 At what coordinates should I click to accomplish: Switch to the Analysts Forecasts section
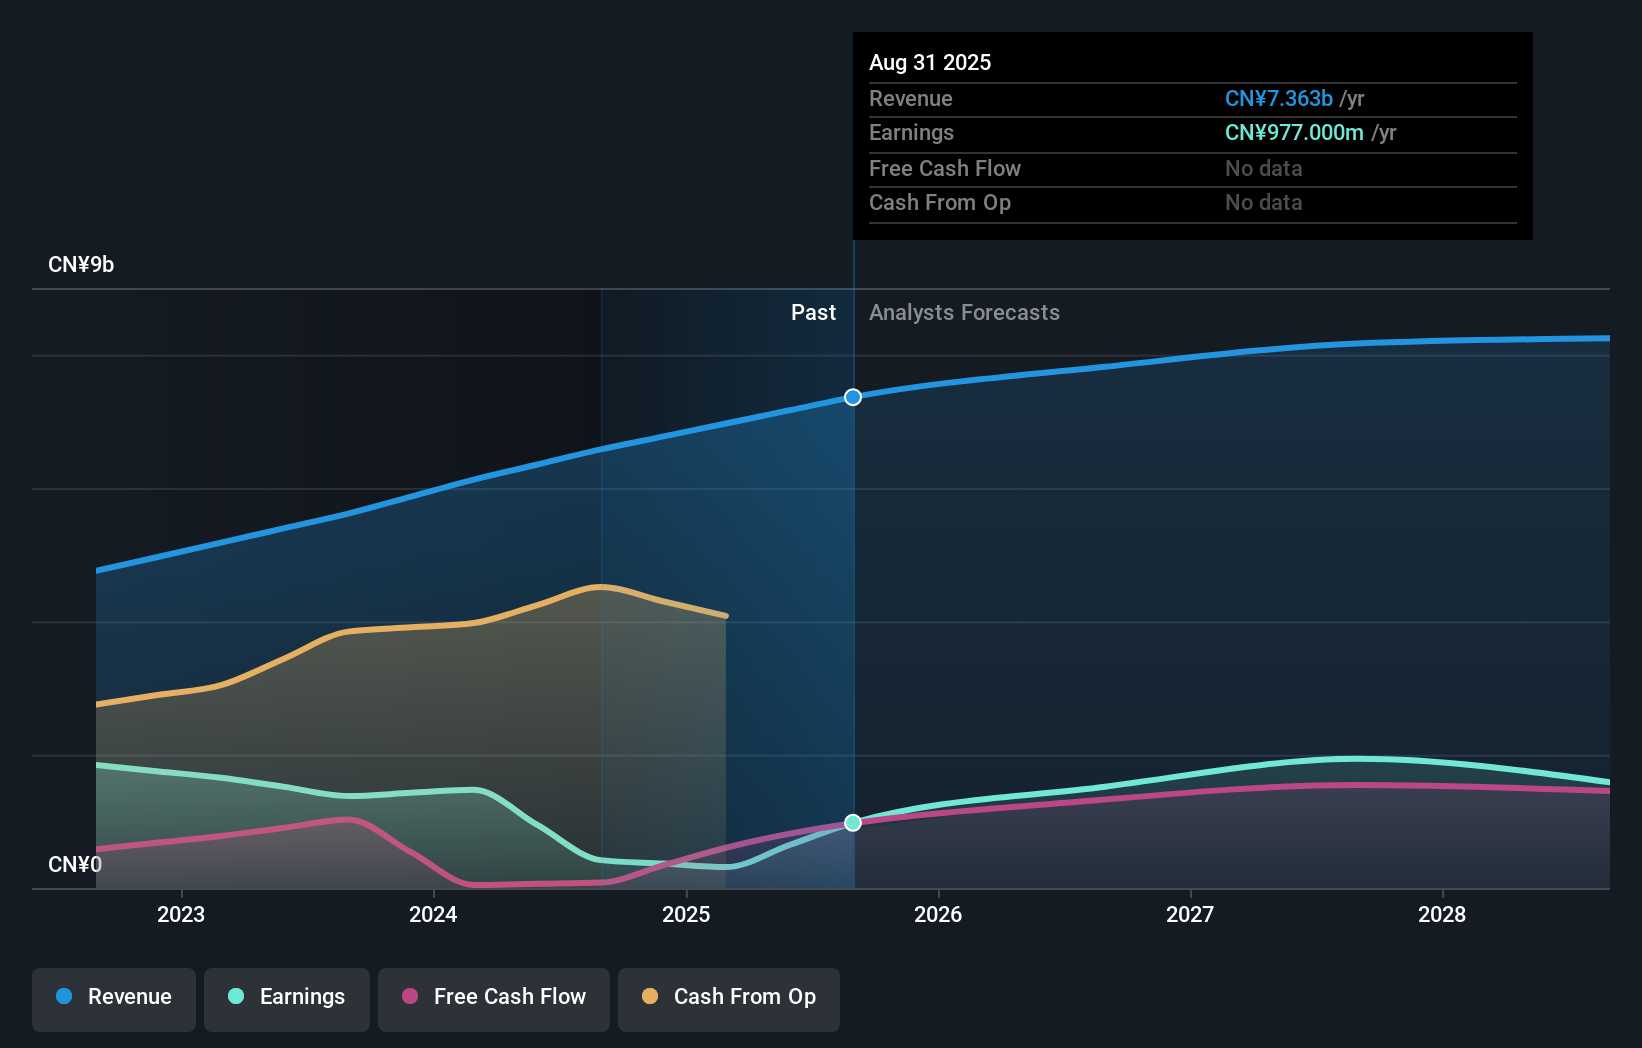click(x=963, y=312)
